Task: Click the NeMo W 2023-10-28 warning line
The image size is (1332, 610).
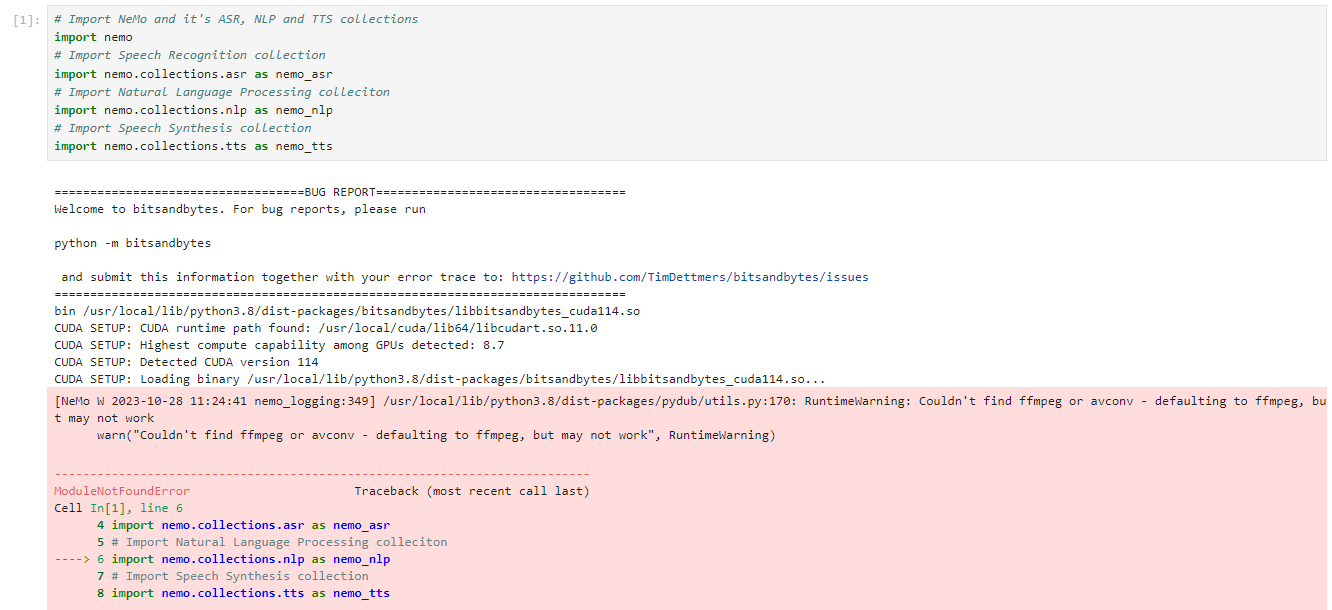Action: [690, 409]
